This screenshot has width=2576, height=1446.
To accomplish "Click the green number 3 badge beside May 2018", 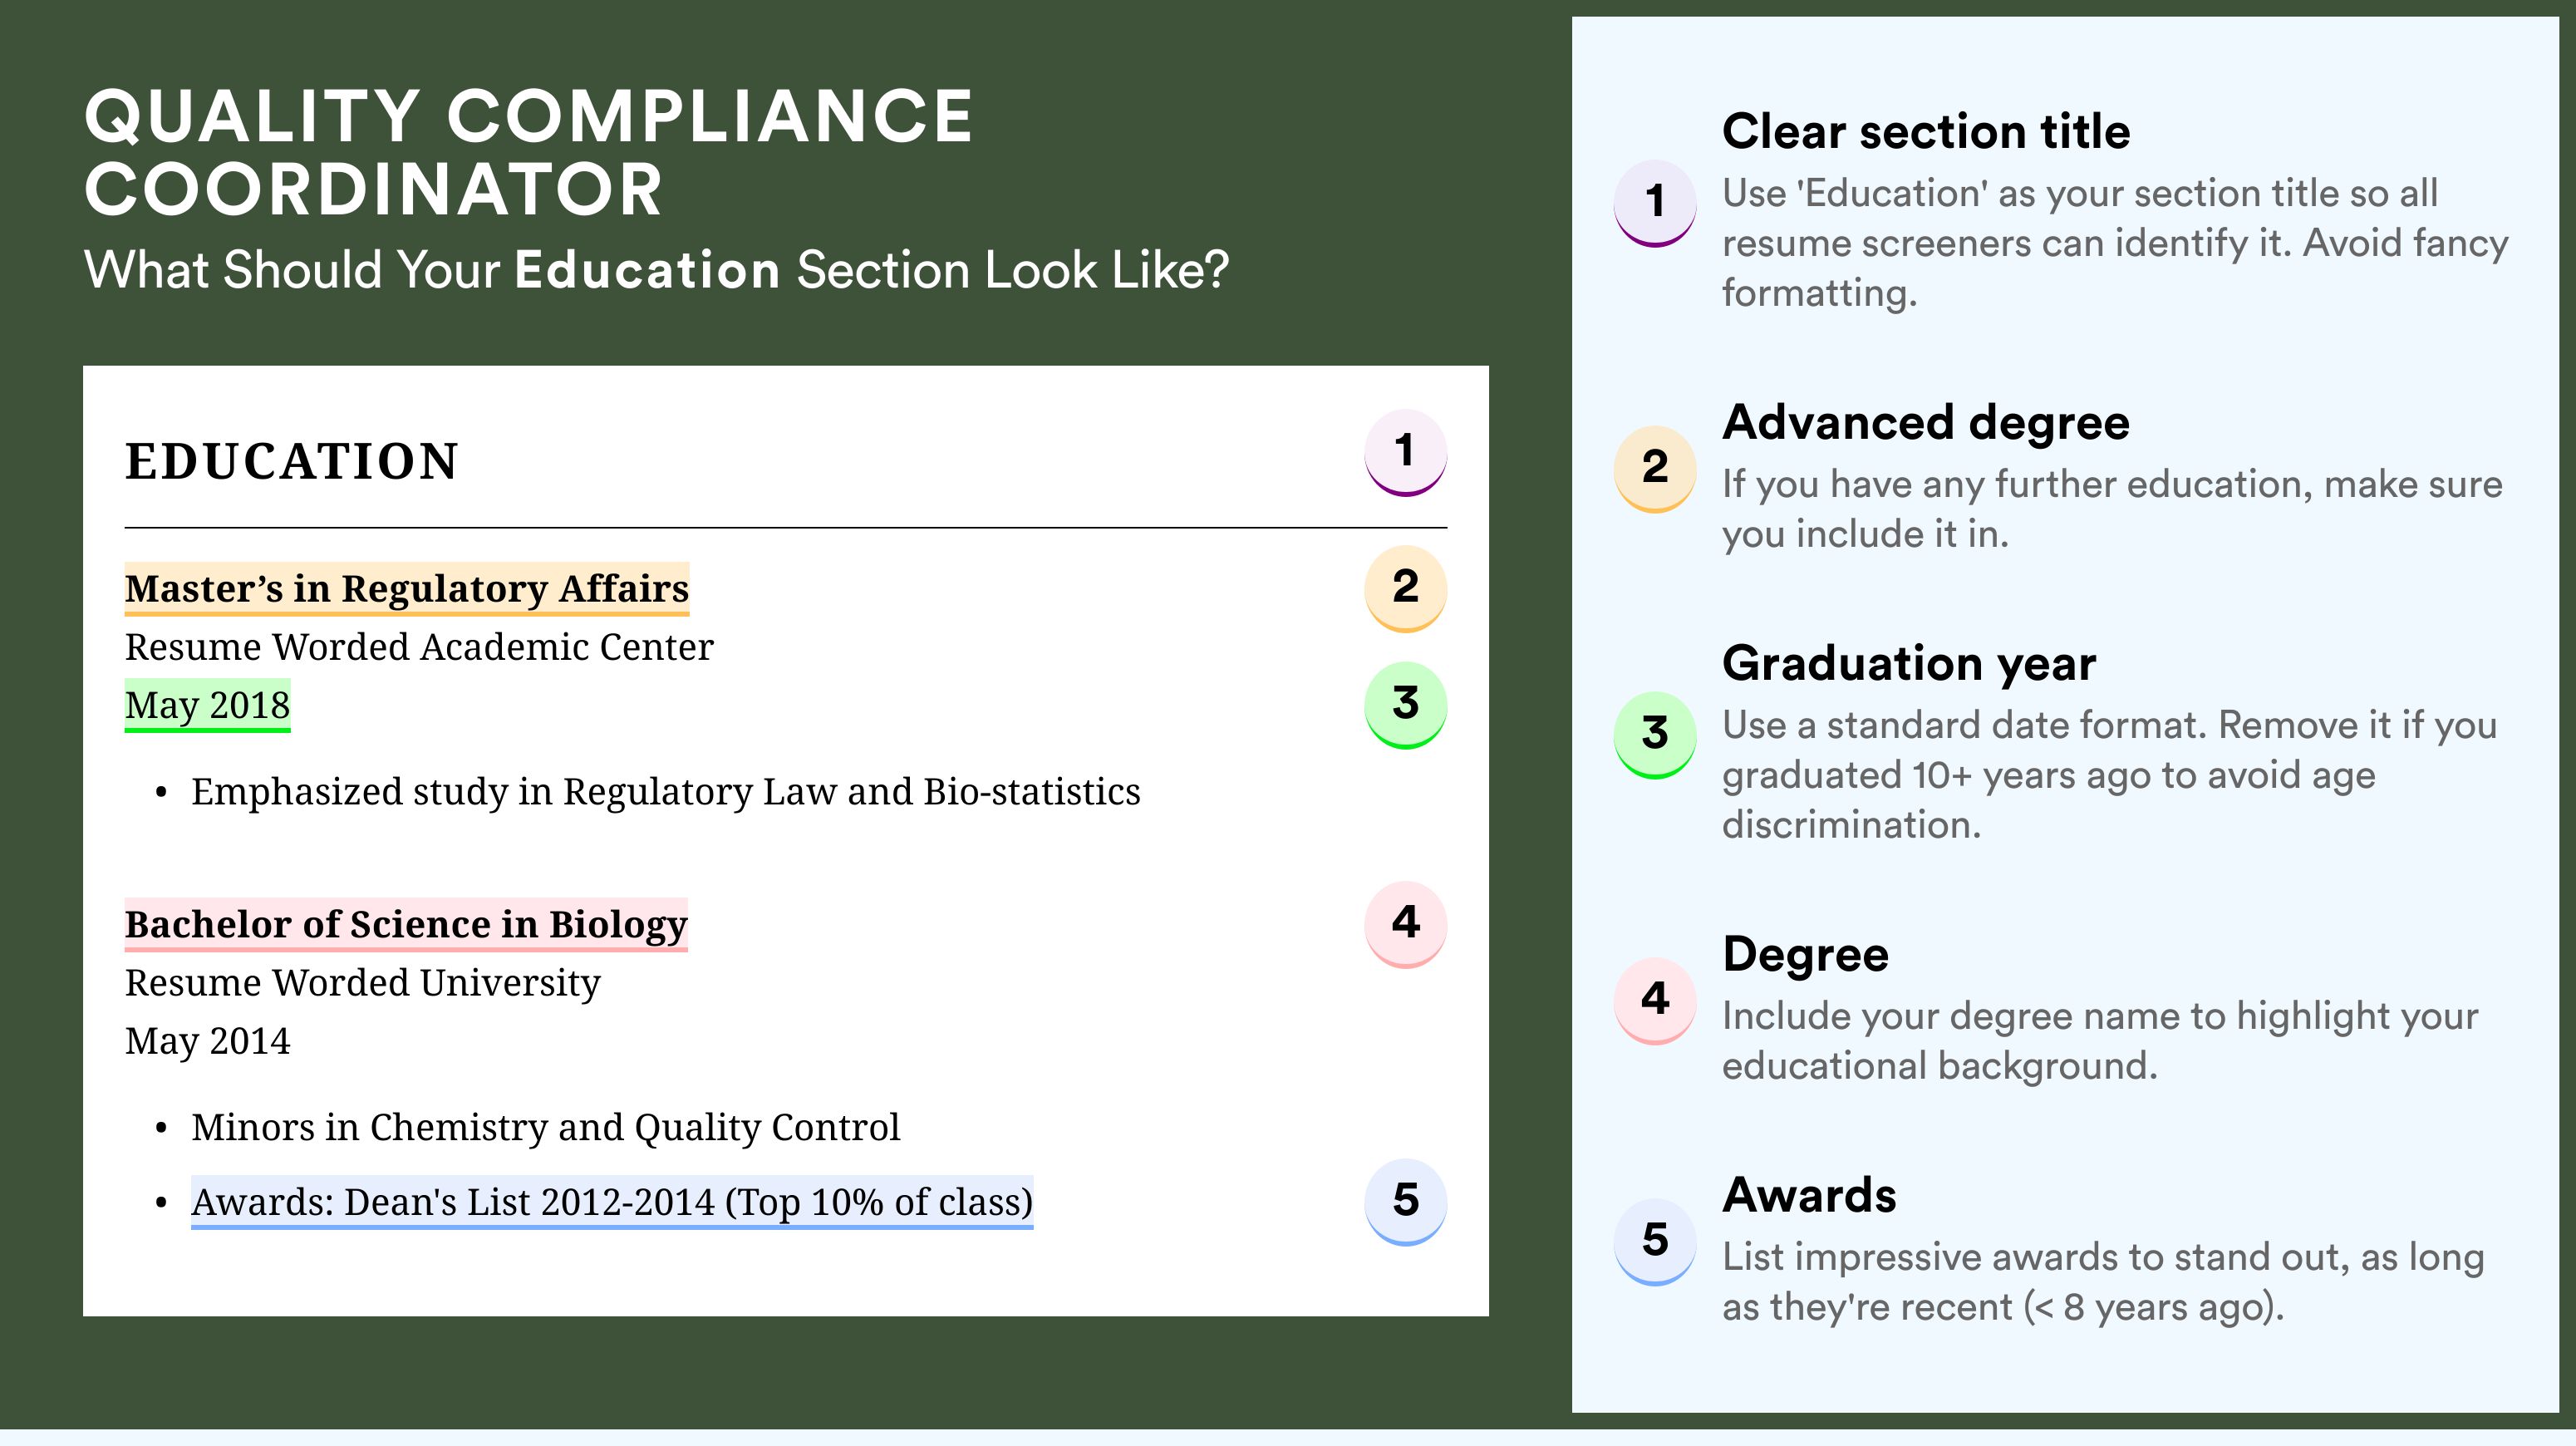I will click(x=1405, y=705).
